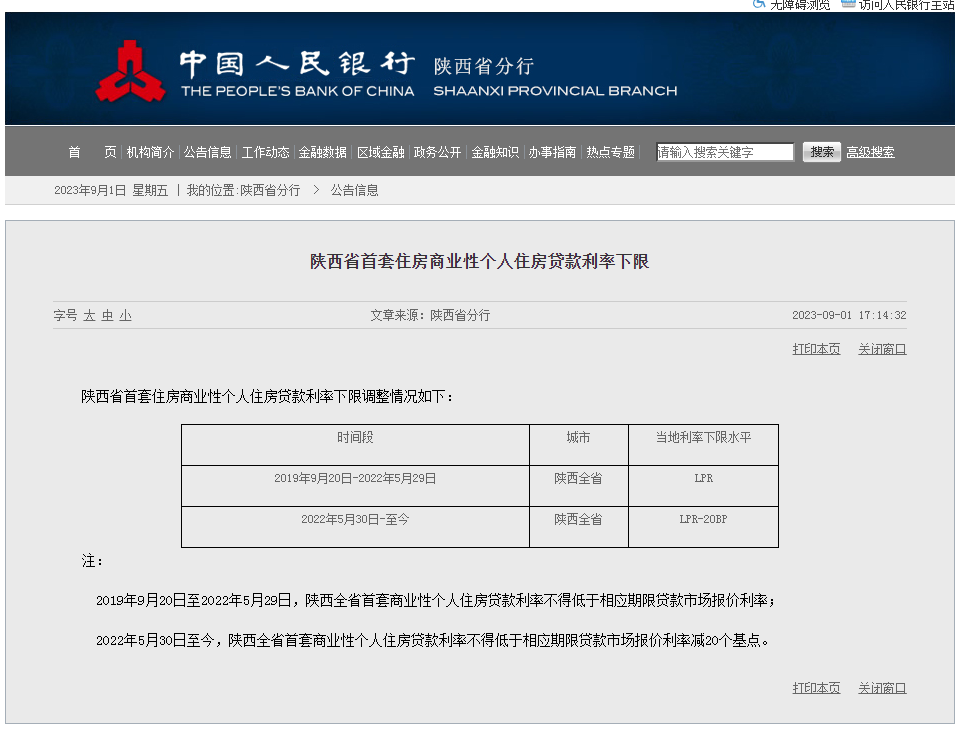Click the top 打印本页 print link
959x731 pixels.
[816, 350]
